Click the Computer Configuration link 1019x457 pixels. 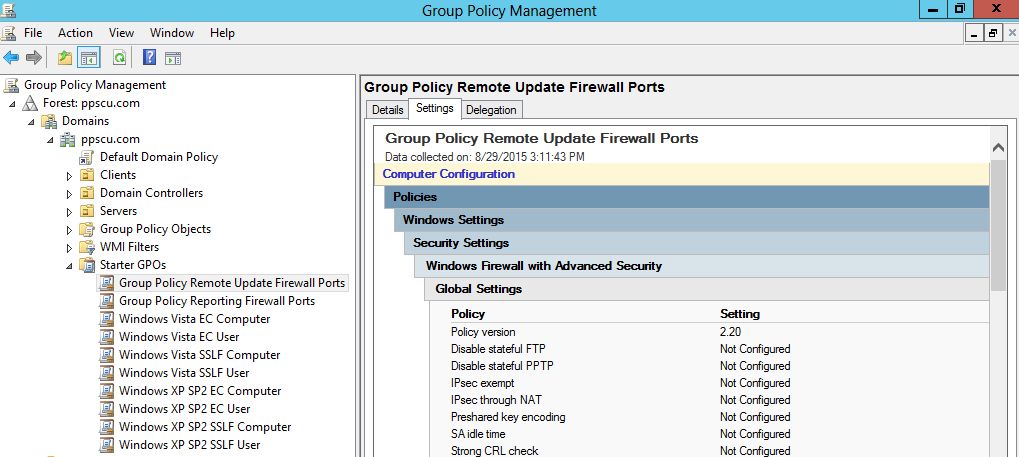coord(448,174)
